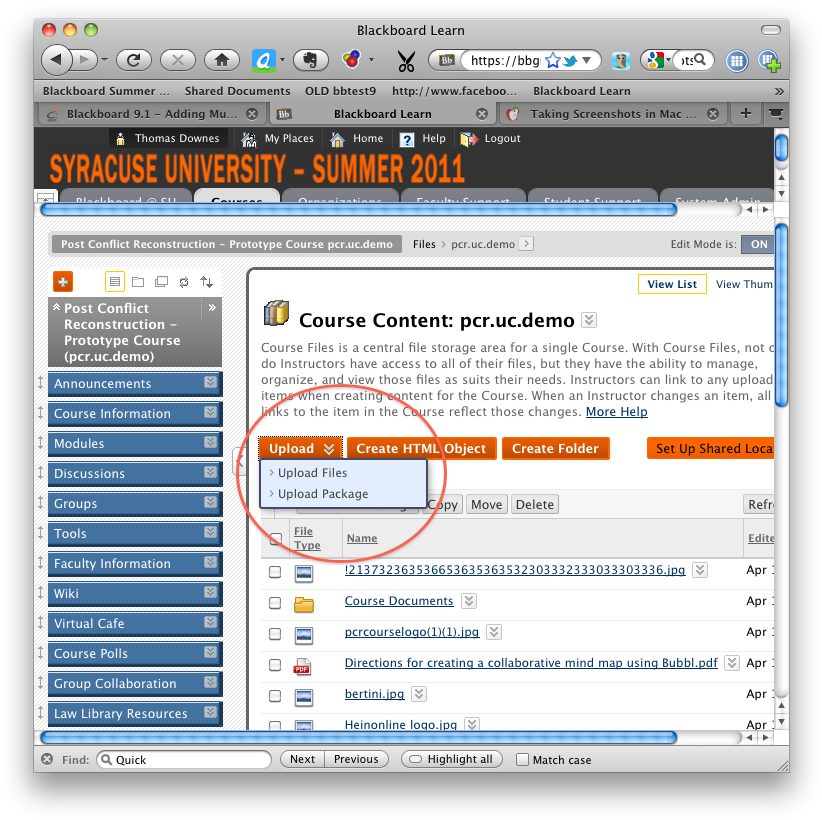Click the reorder menu arrows icon
The width and height of the screenshot is (822, 820).
[x=207, y=282]
